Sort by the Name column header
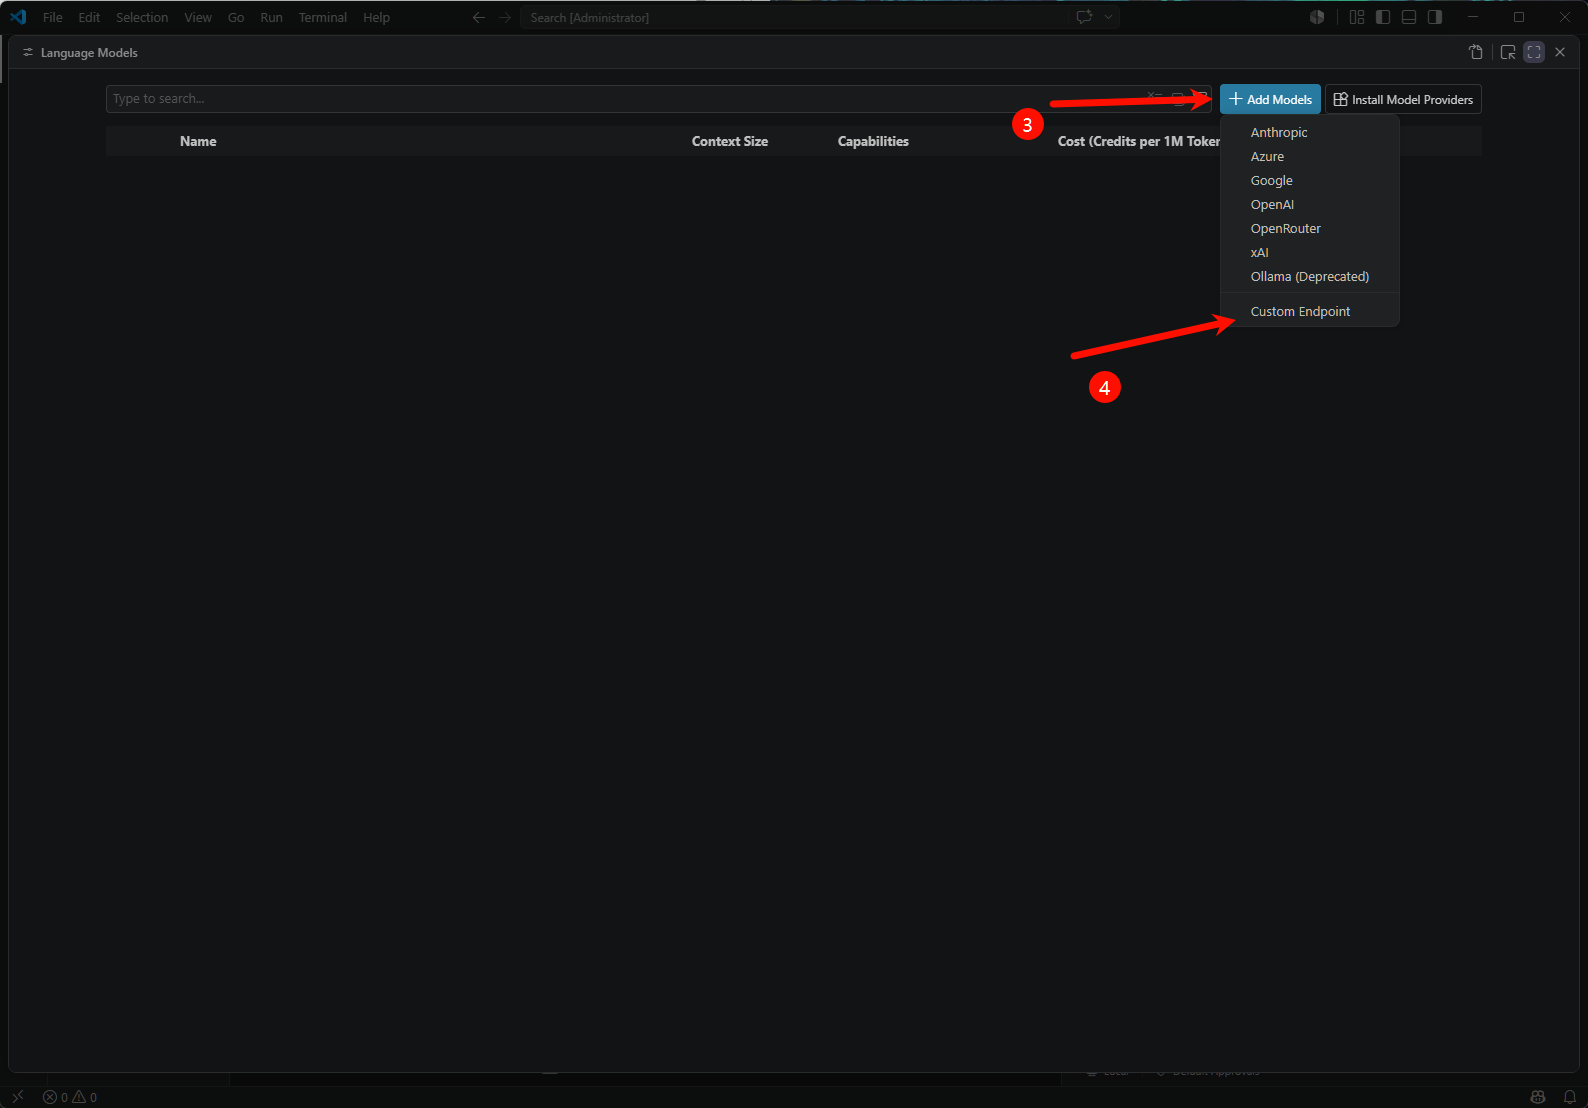 tap(198, 141)
